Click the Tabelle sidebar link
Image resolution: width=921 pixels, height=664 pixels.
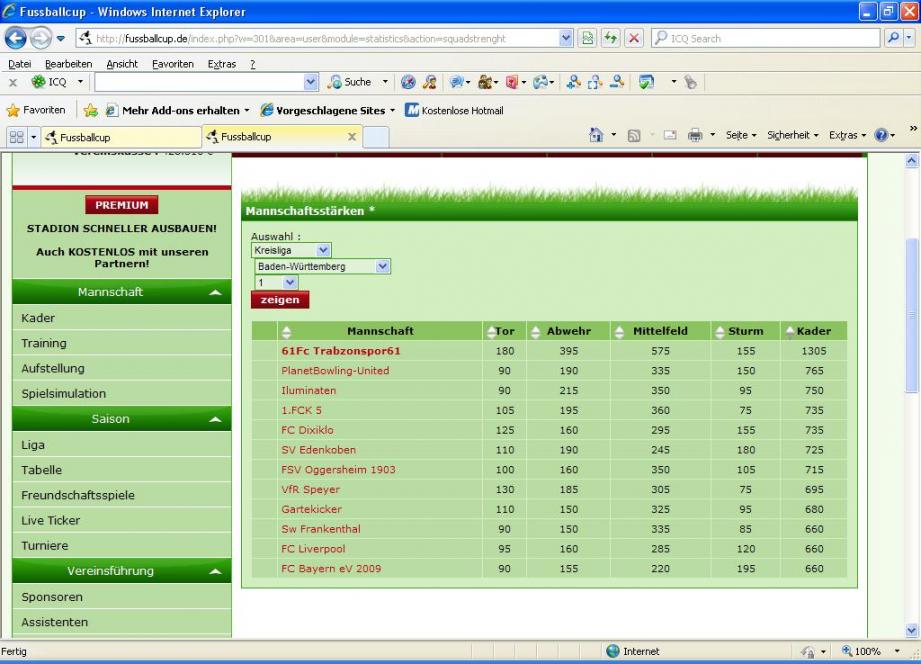point(42,470)
